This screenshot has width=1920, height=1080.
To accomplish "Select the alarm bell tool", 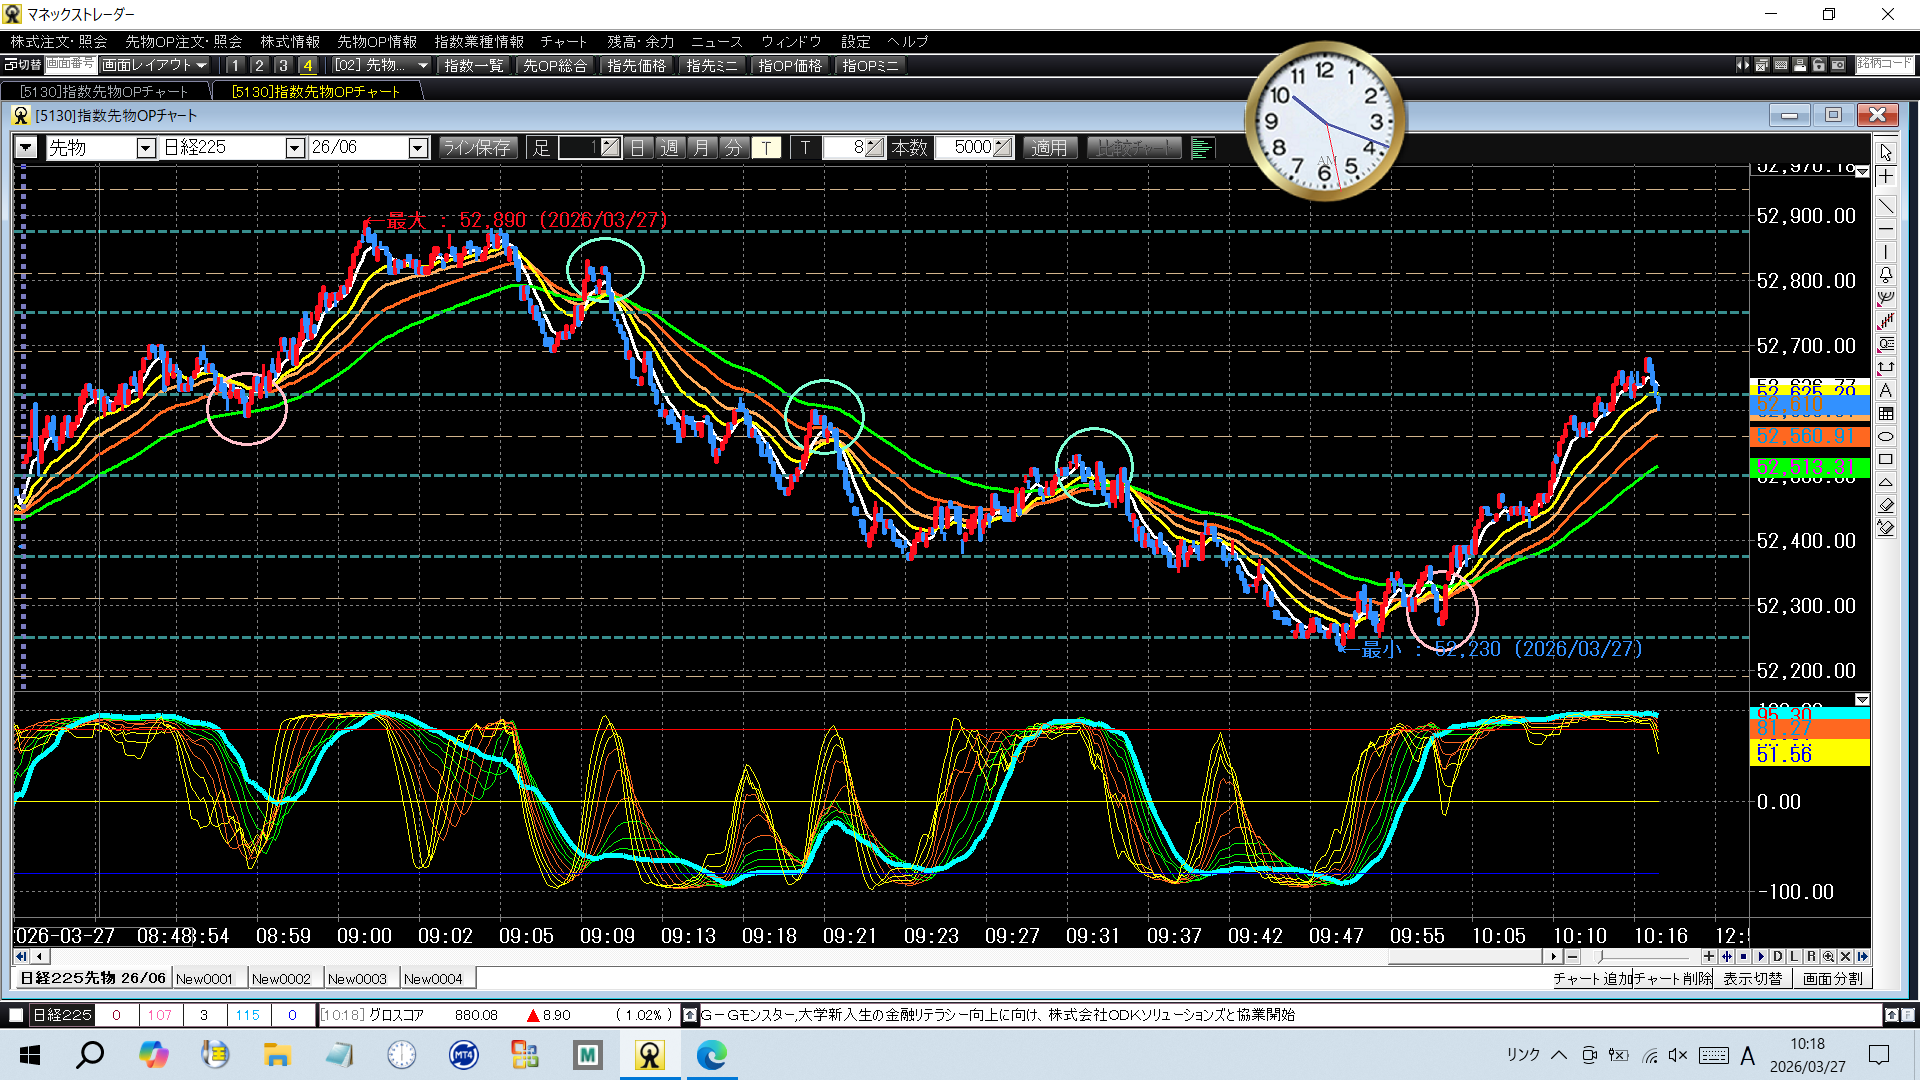I will click(x=1885, y=275).
